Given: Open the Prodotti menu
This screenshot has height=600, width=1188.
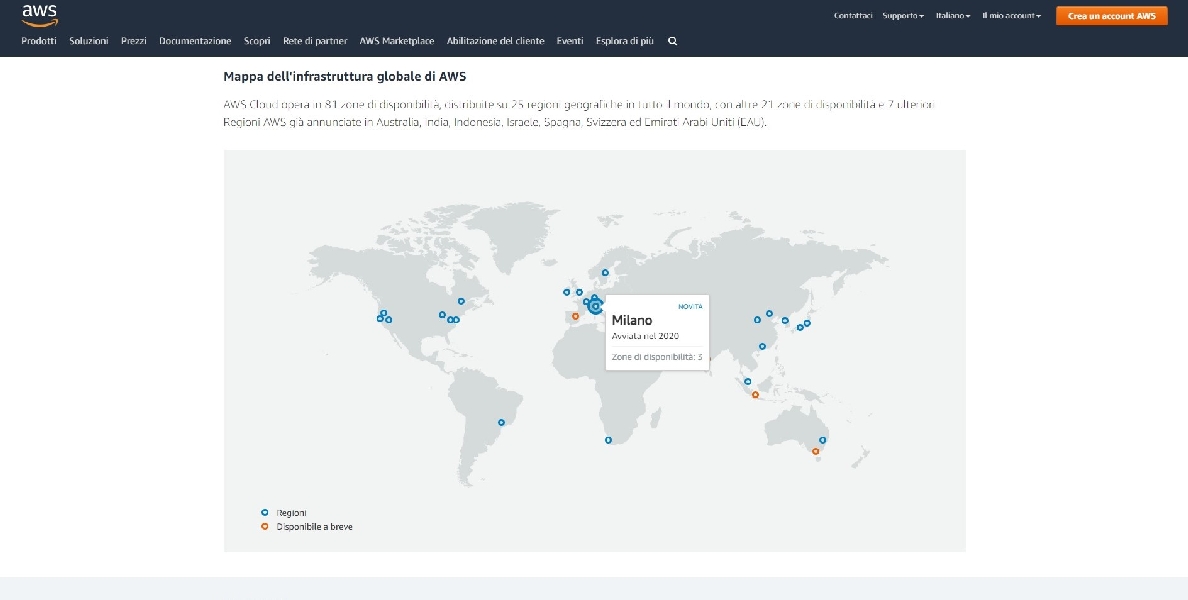Looking at the screenshot, I should (39, 41).
